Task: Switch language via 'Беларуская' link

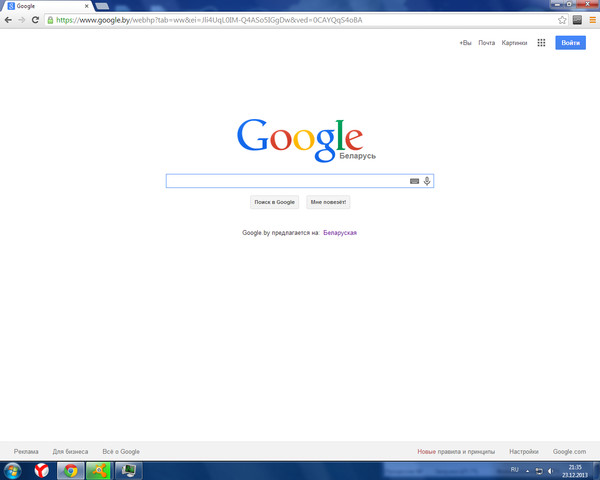Action: (340, 233)
